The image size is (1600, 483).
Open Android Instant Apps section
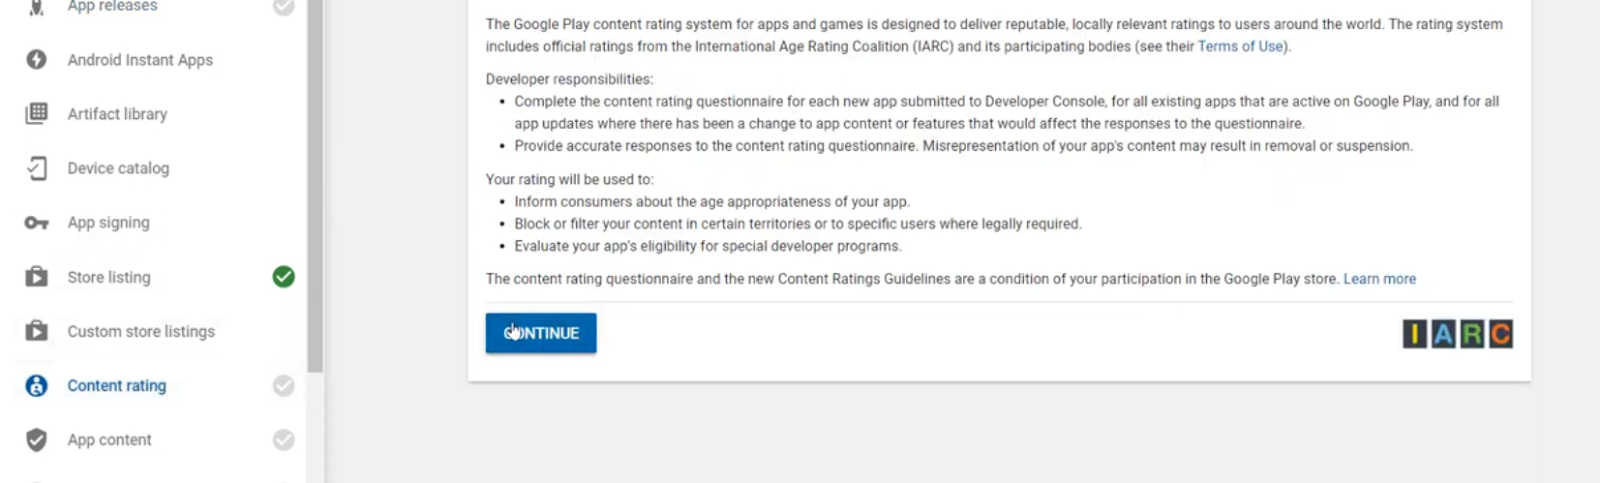[x=140, y=60]
